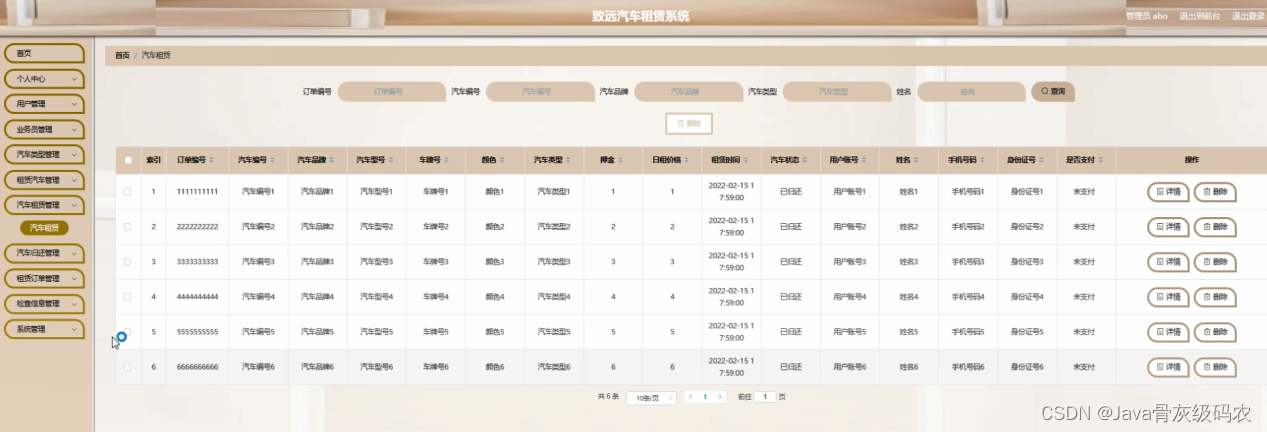Viewport: 1267px width, 432px height.
Task: Open 详情 for order 3333333333
Action: point(1168,262)
